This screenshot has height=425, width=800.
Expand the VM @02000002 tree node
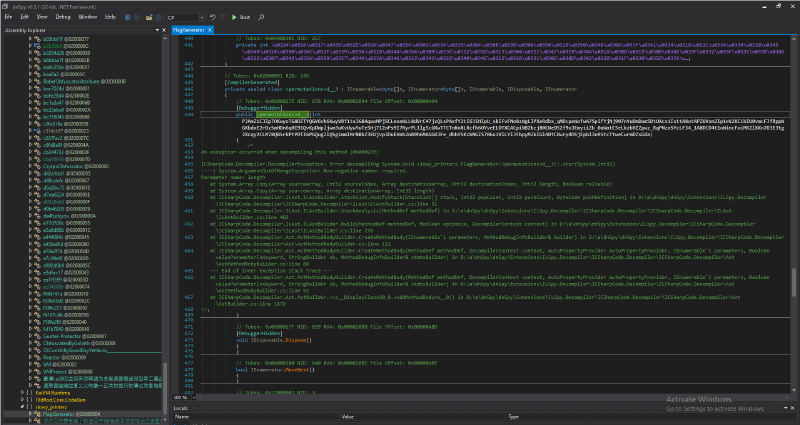[x=30, y=365]
